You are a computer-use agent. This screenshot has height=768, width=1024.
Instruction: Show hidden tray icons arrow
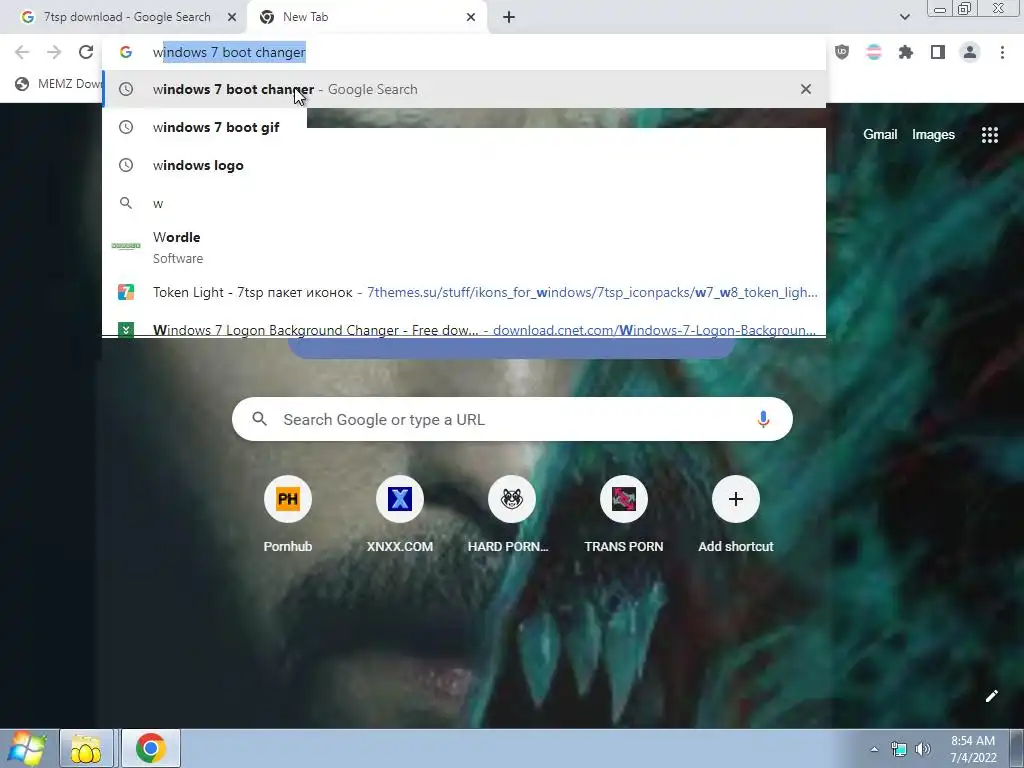point(874,749)
